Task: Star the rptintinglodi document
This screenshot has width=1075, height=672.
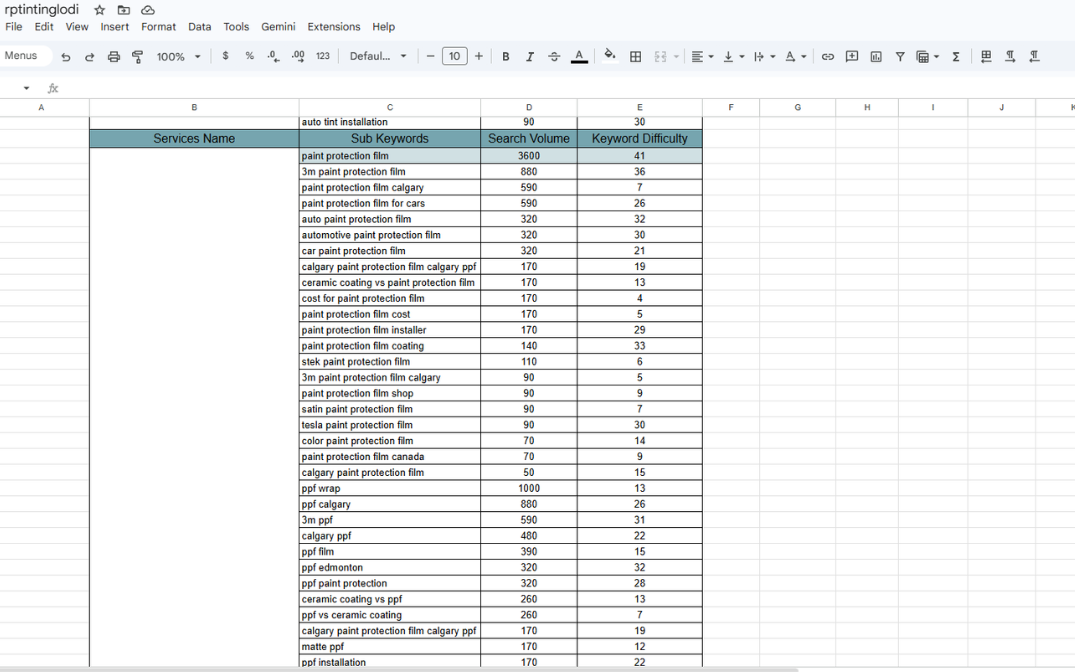Action: [x=99, y=10]
